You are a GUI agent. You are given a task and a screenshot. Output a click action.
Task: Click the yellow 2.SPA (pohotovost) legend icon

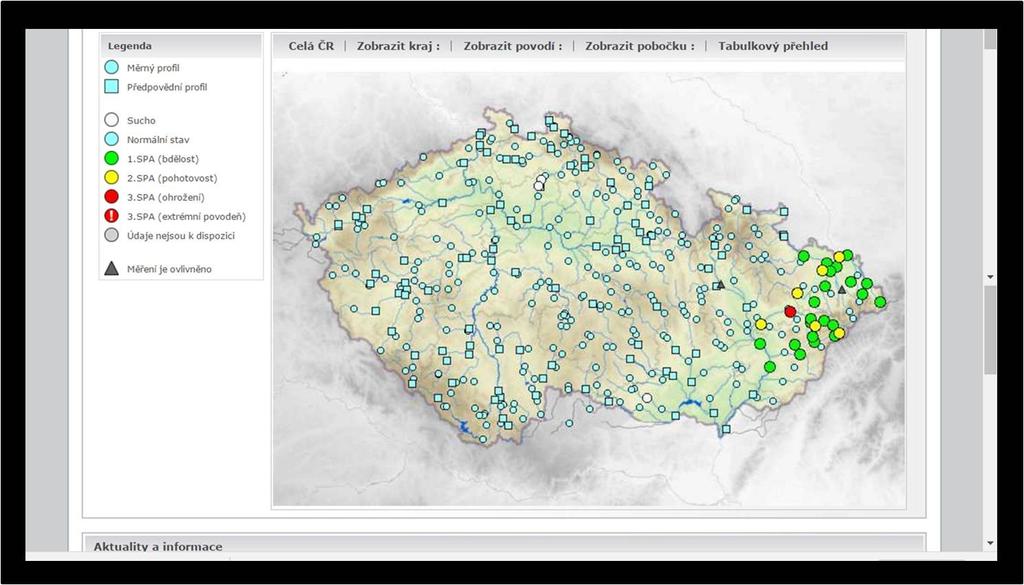pos(112,178)
